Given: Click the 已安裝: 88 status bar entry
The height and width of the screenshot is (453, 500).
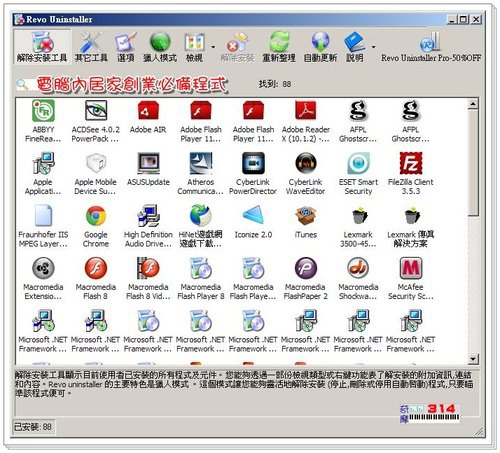Looking at the screenshot, I should tap(33, 427).
